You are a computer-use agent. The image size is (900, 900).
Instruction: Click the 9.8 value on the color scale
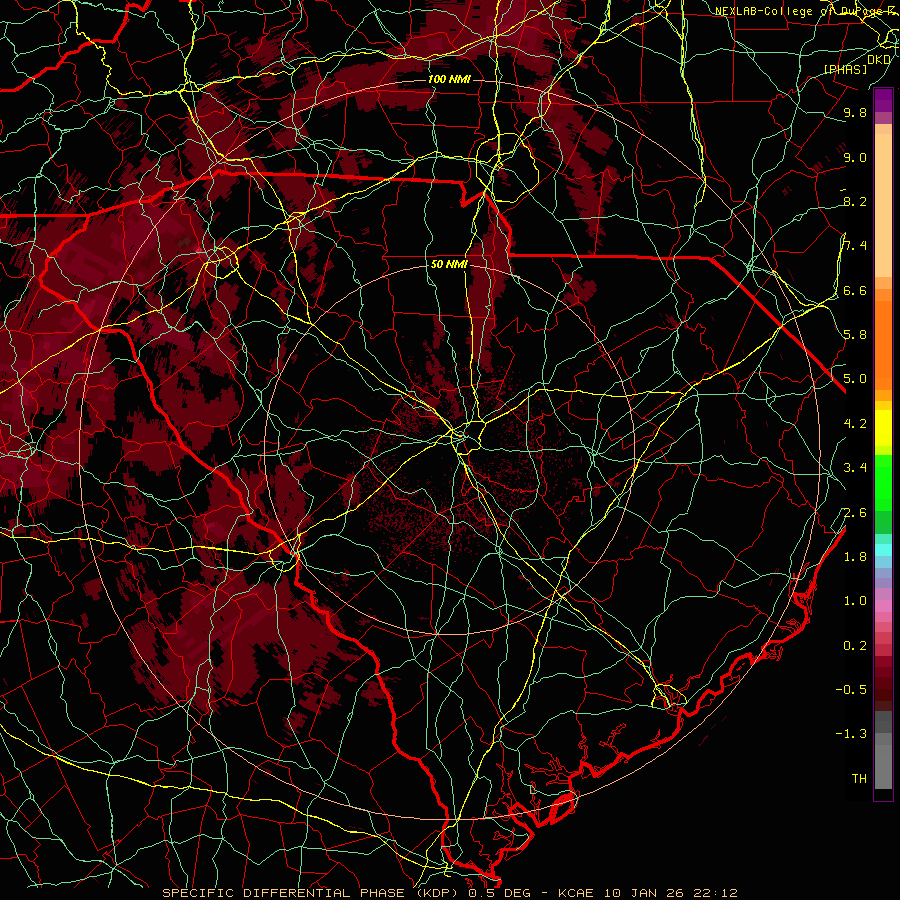(x=855, y=112)
